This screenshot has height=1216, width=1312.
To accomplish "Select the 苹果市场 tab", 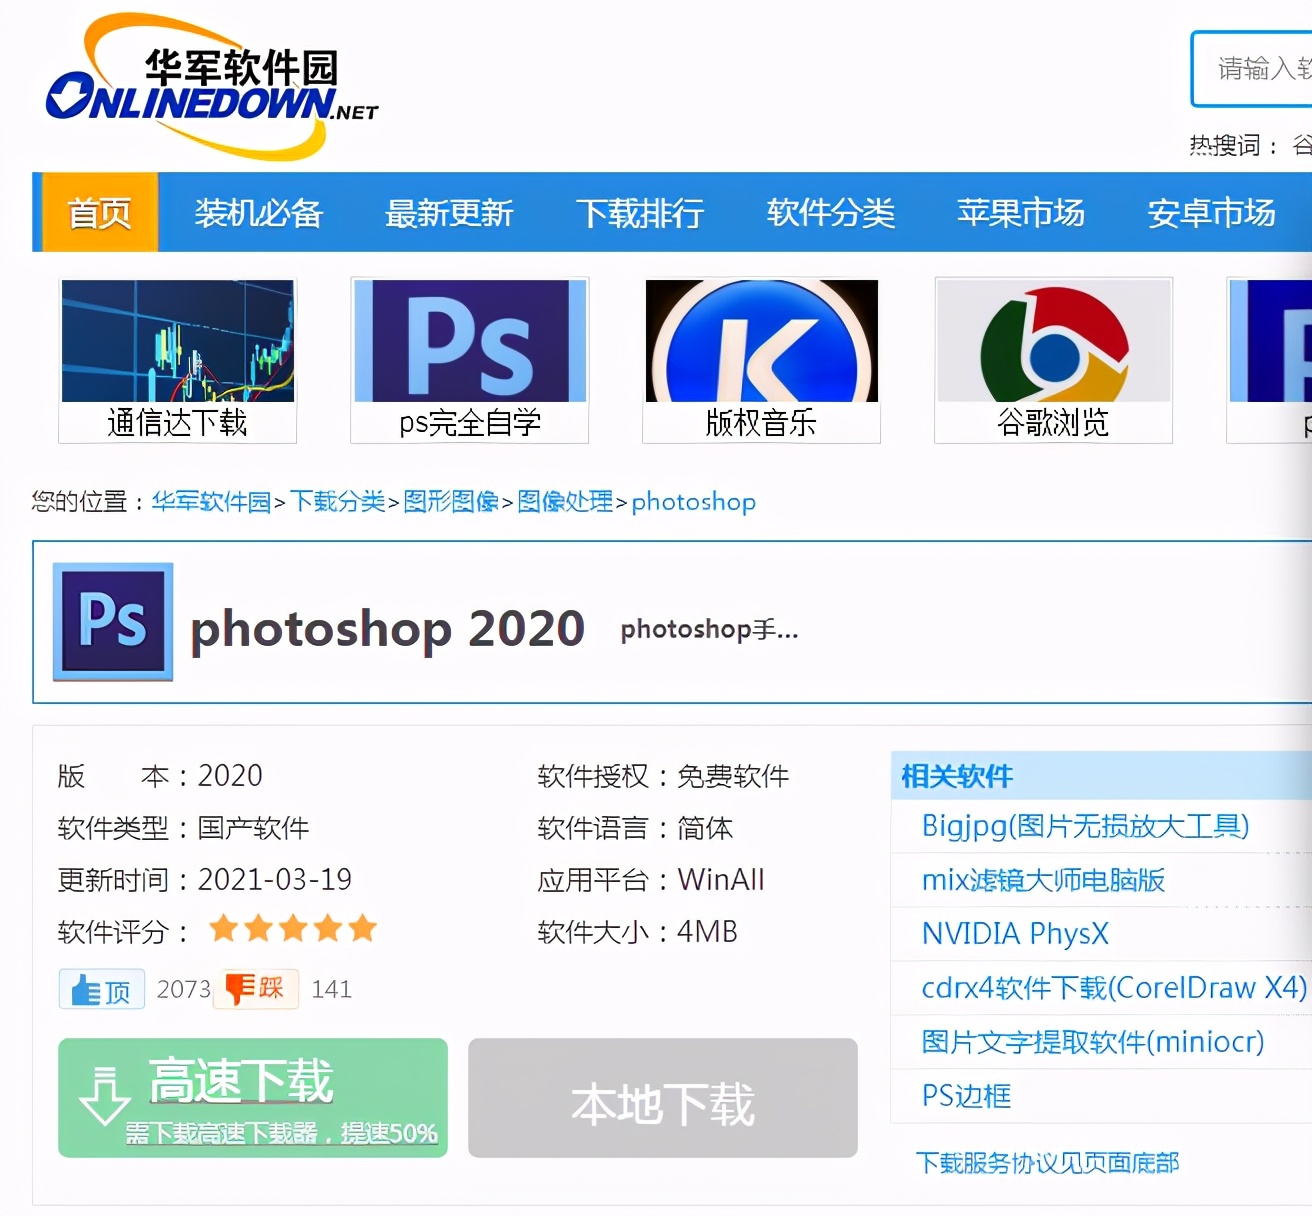I will [x=1021, y=212].
